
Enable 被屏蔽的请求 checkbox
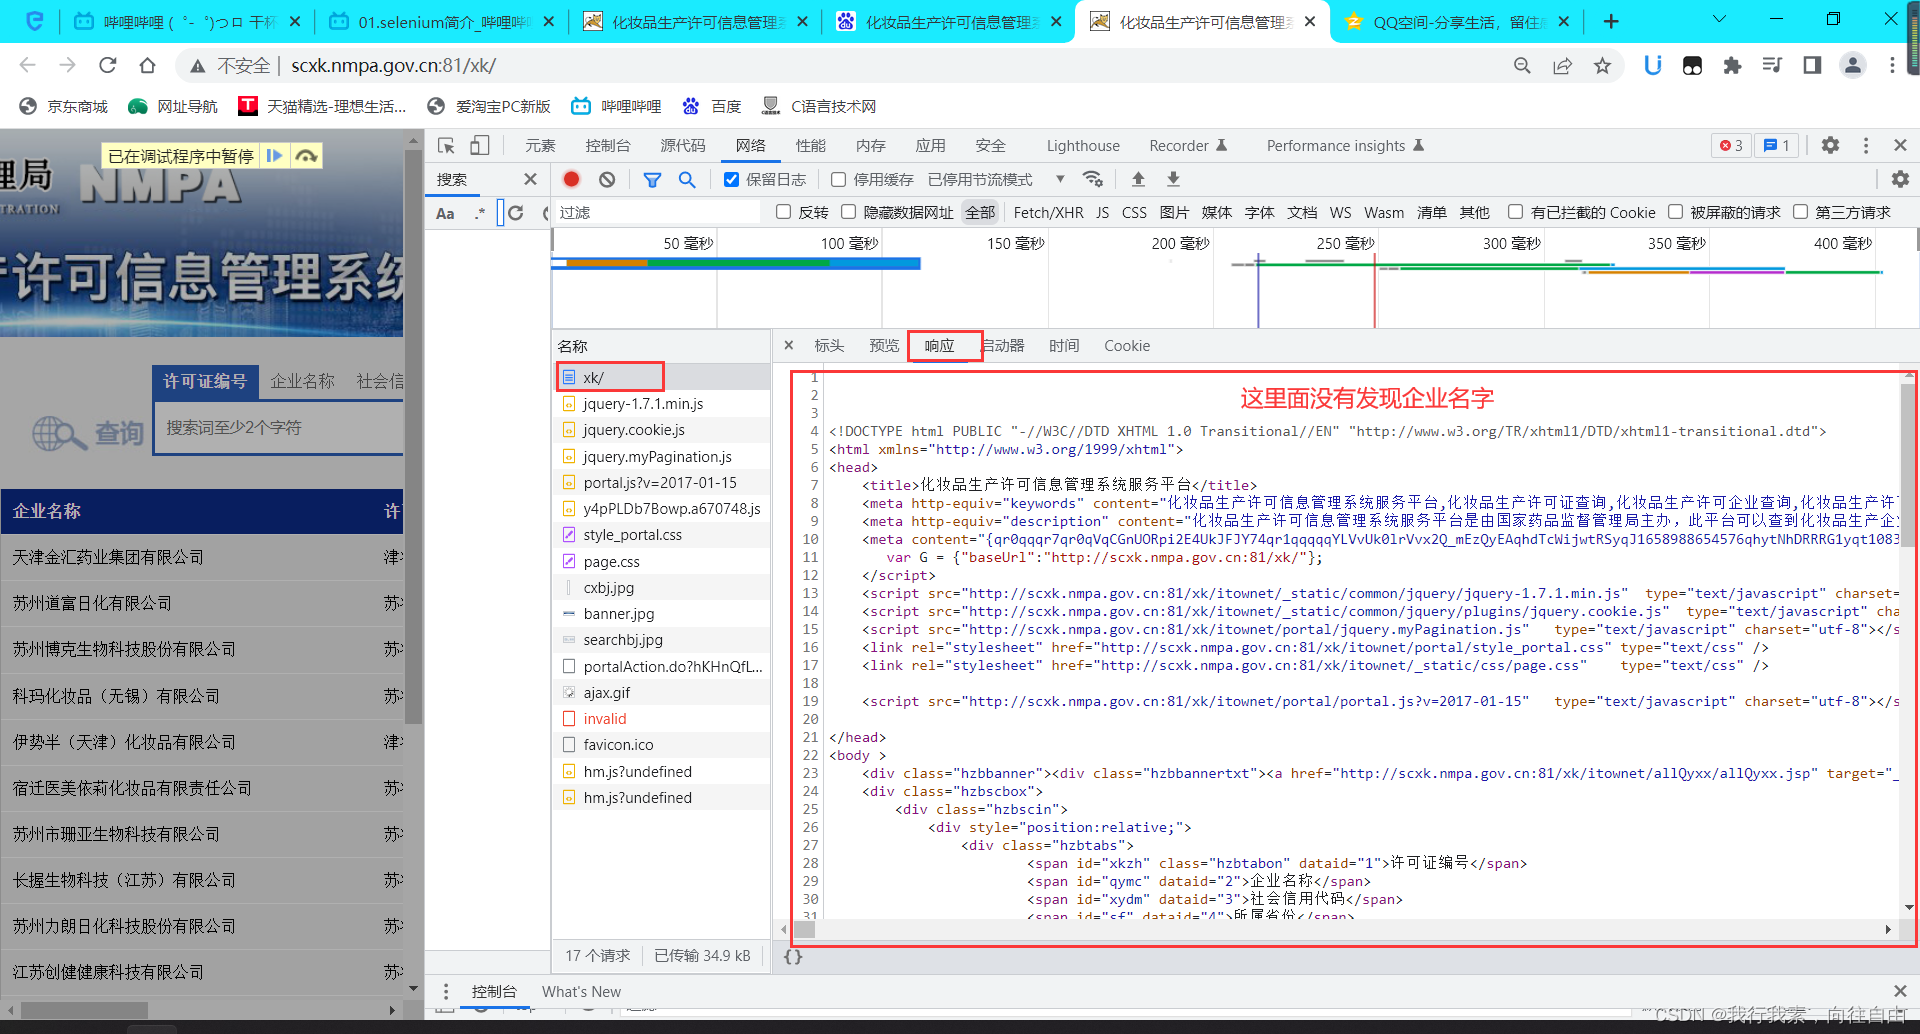click(x=1675, y=212)
